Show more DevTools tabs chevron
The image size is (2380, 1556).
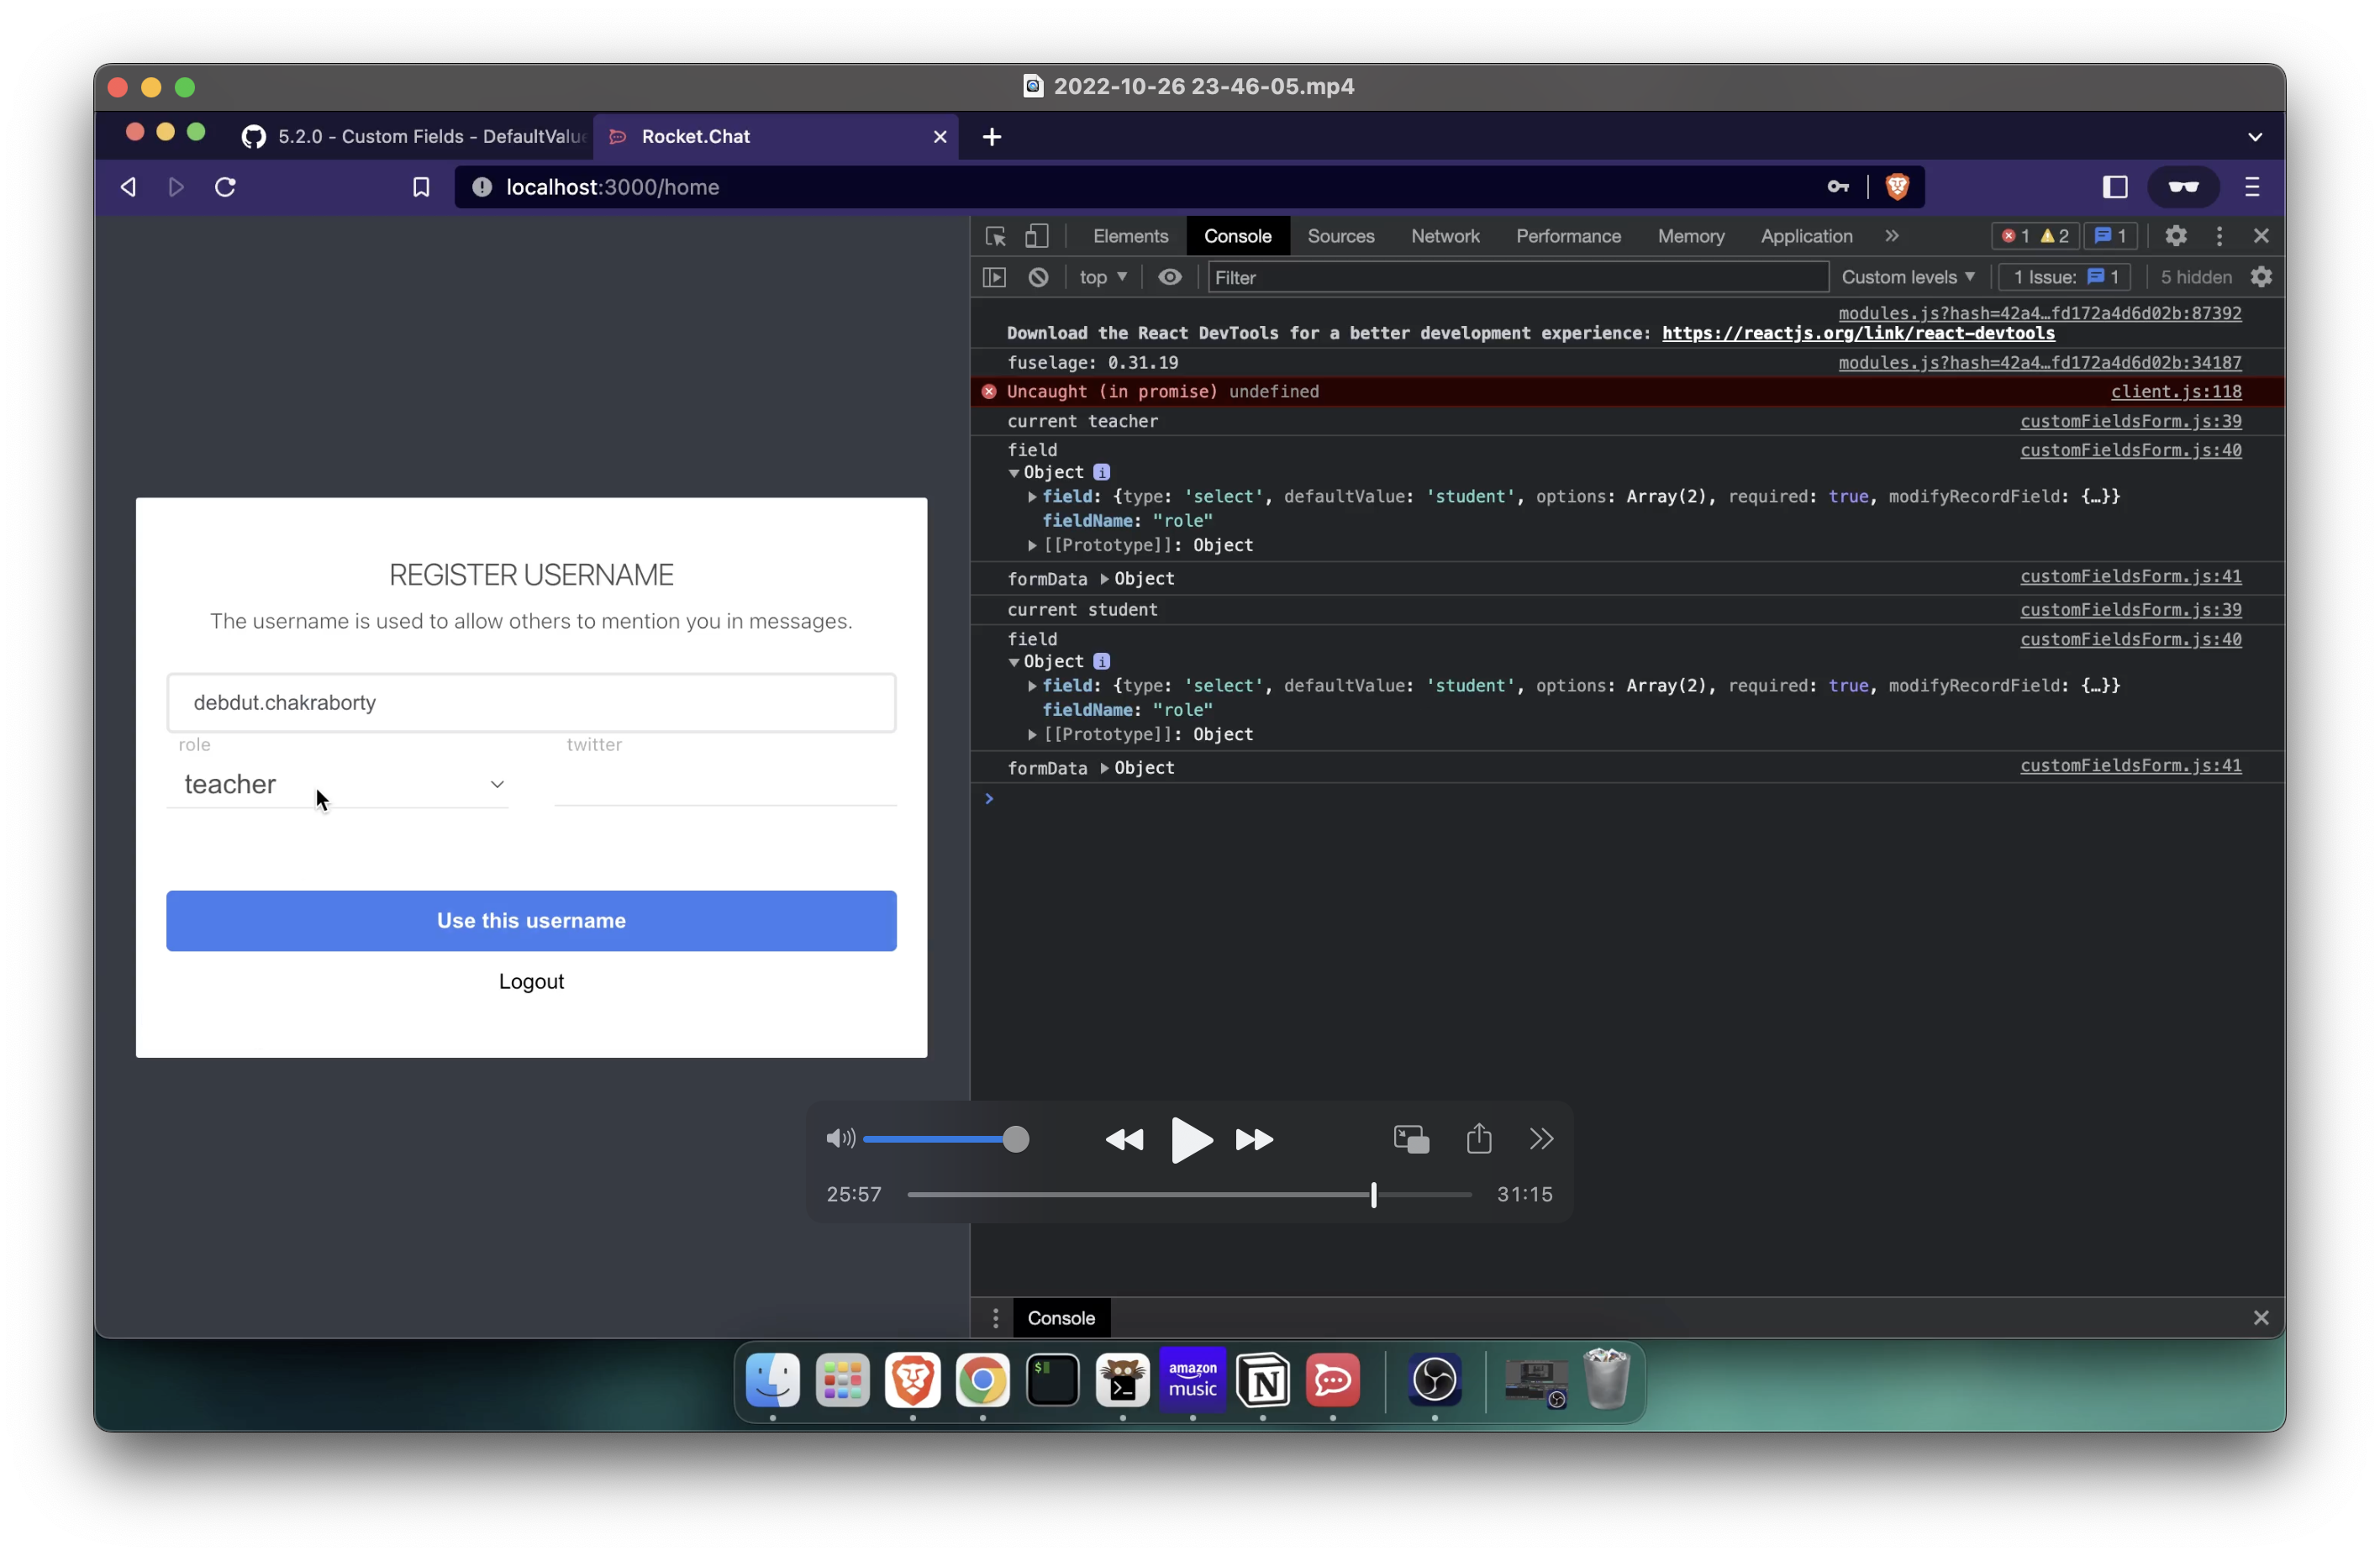click(1891, 236)
